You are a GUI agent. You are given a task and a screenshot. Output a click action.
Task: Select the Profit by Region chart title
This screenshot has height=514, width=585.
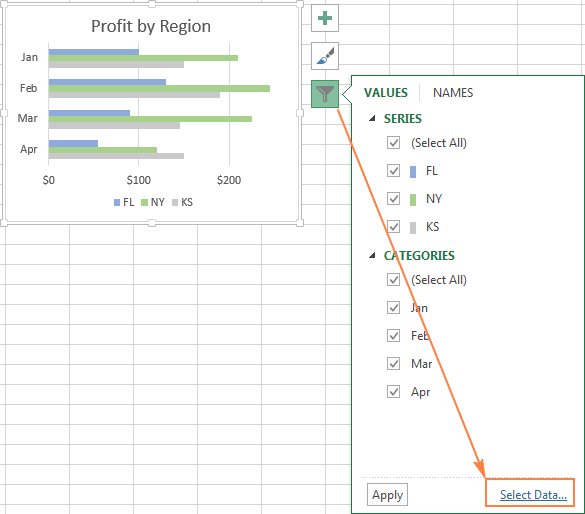(151, 26)
